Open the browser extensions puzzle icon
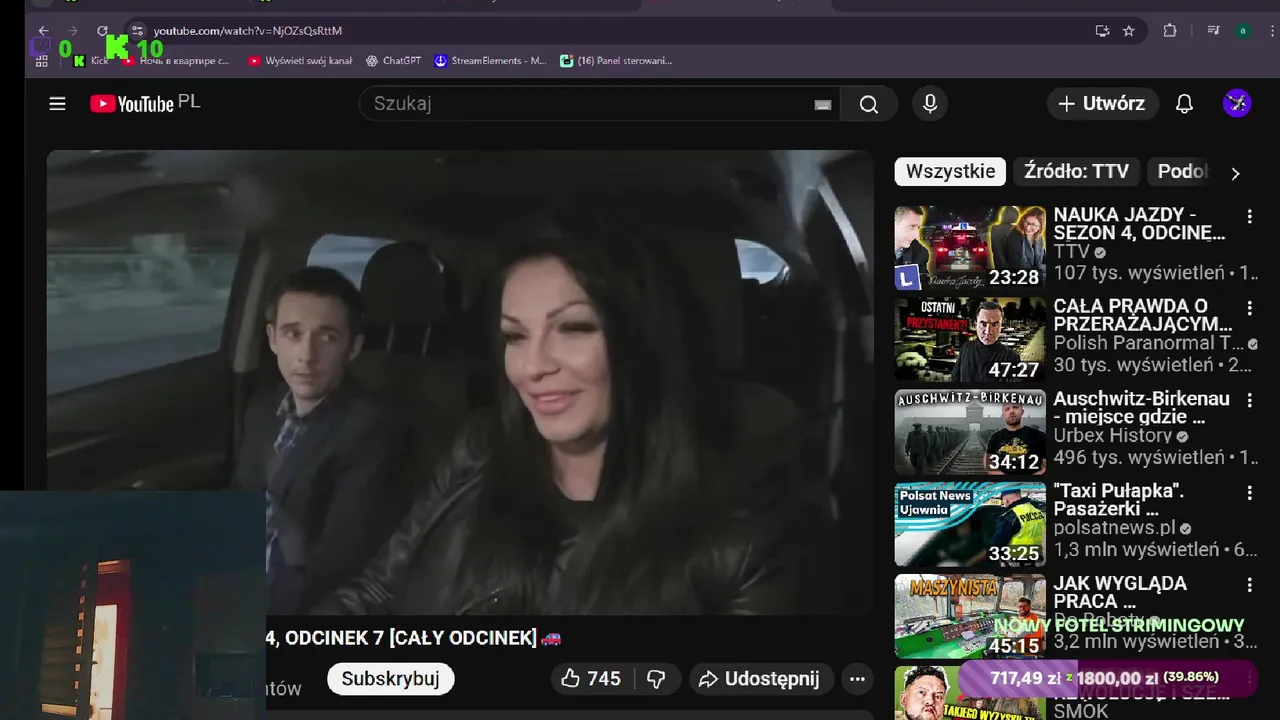The image size is (1280, 720). click(1170, 31)
